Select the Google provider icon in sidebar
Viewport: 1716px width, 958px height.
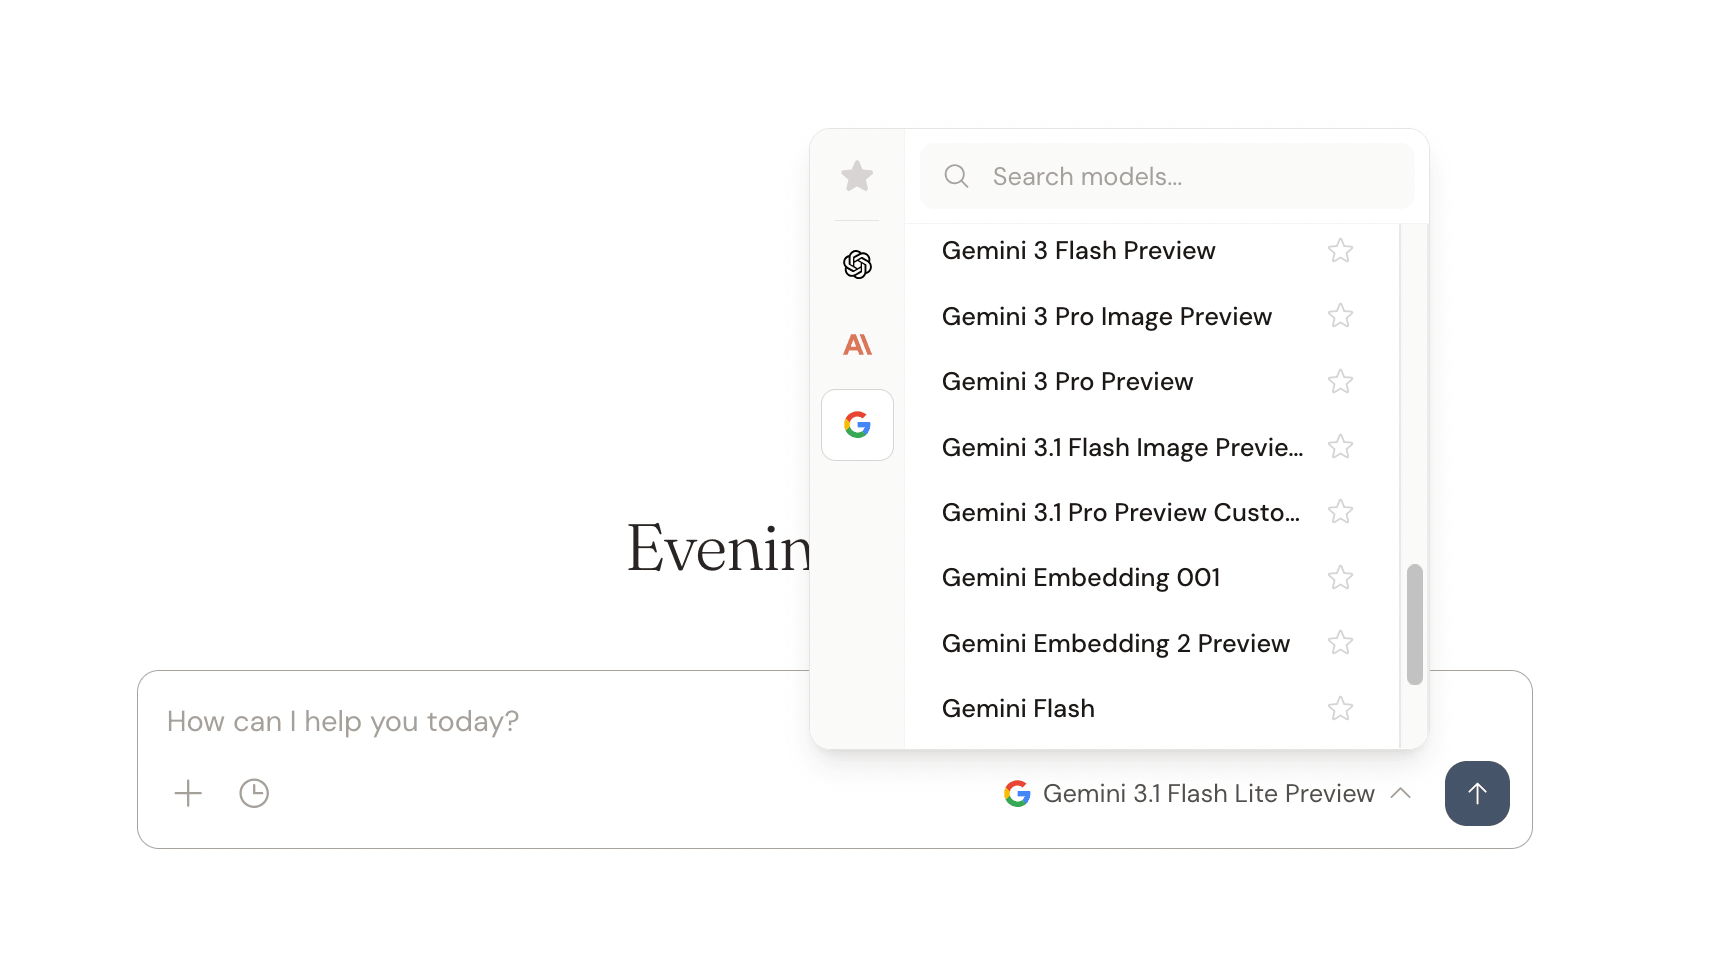coord(857,425)
